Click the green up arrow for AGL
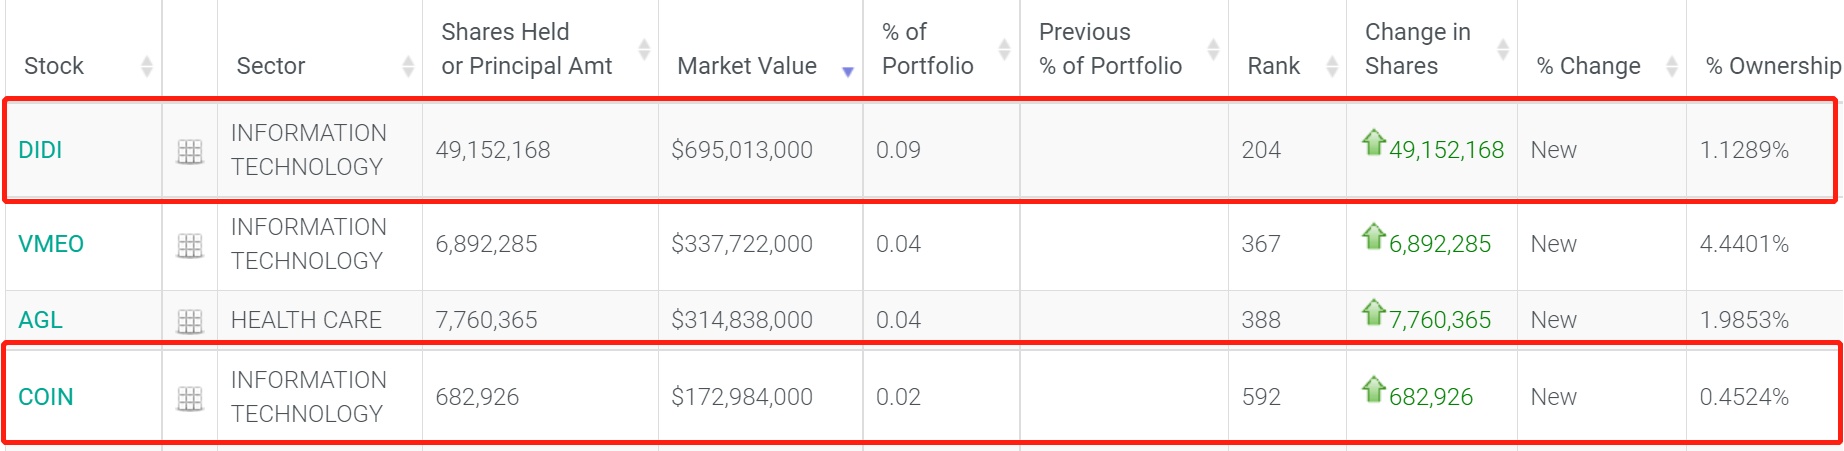 (1374, 313)
